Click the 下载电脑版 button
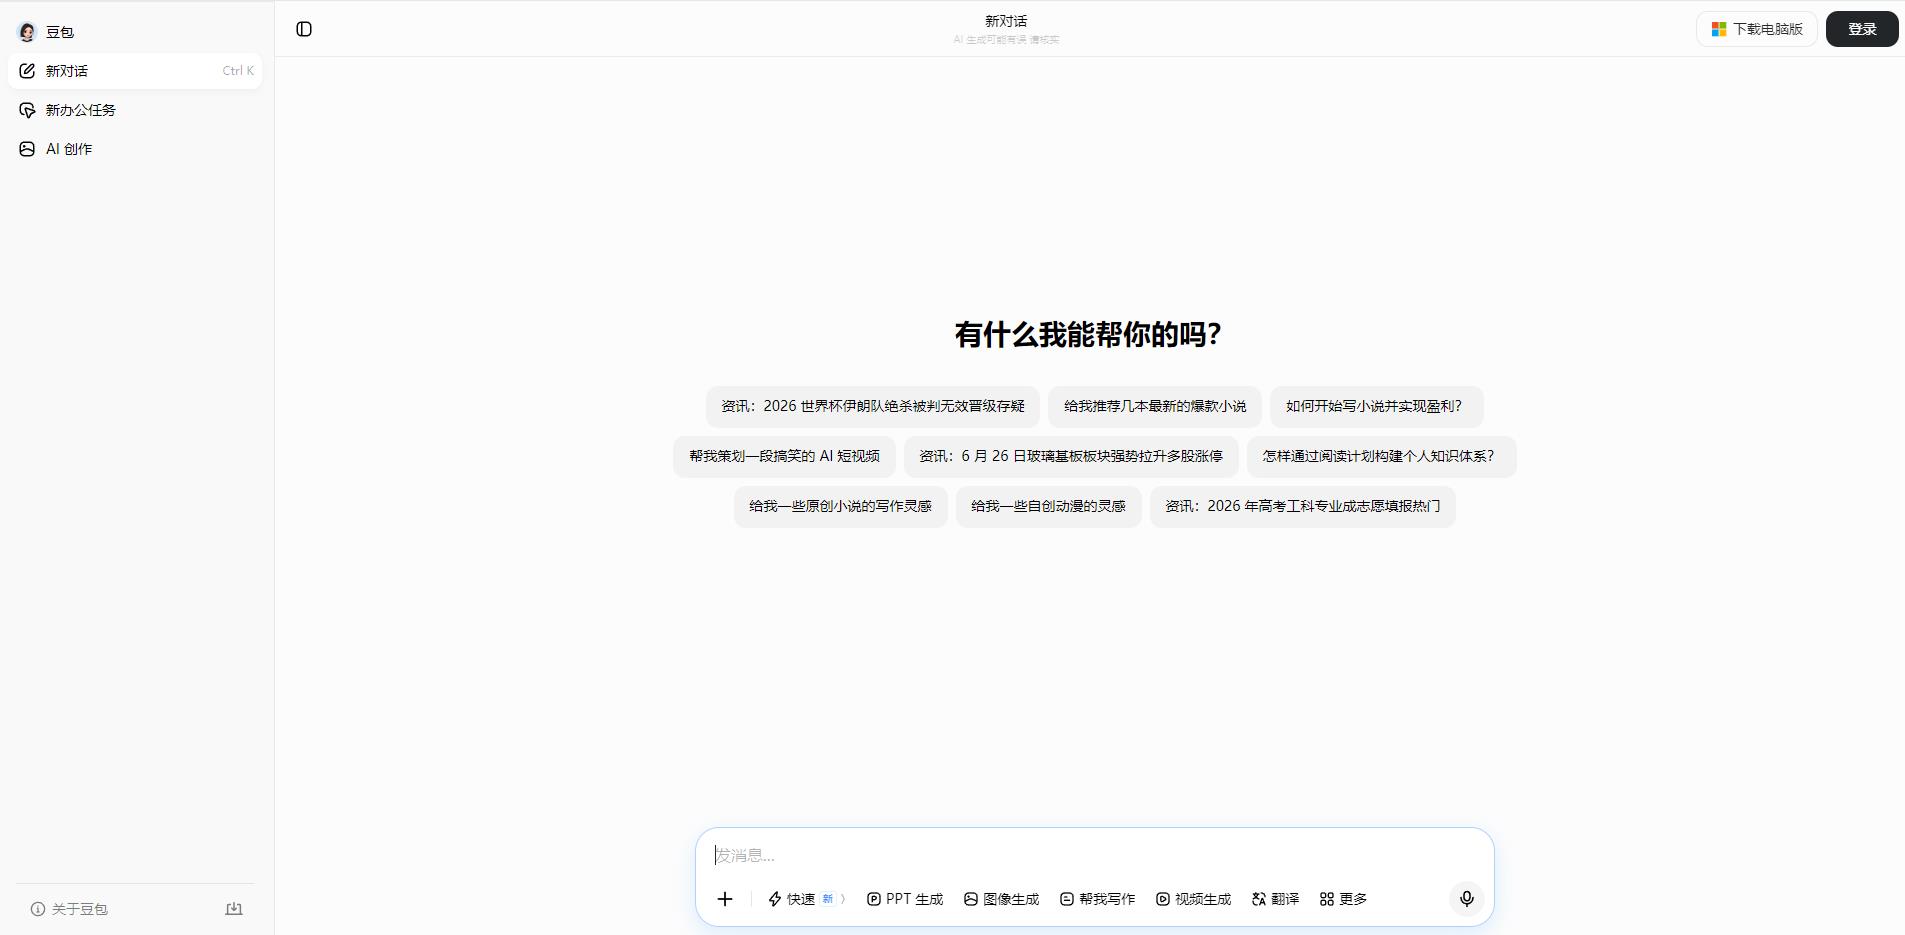 tap(1757, 29)
